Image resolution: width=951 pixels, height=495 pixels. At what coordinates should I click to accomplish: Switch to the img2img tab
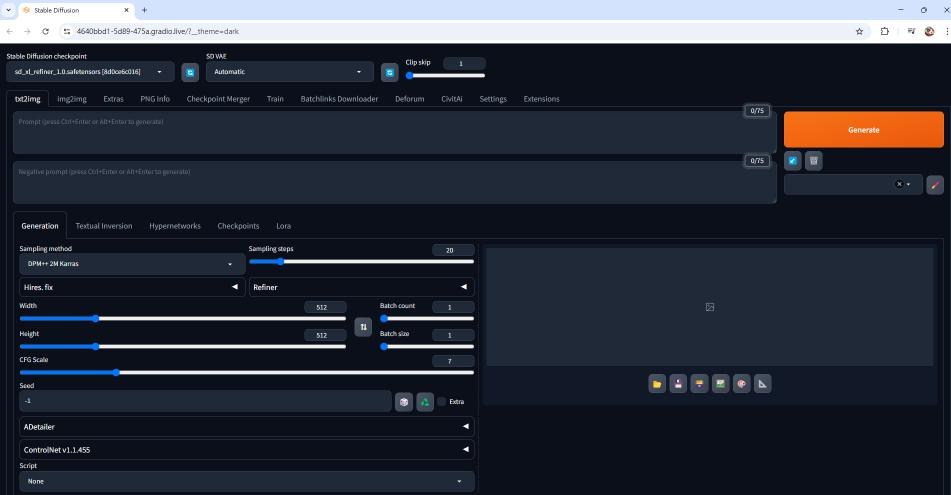click(71, 99)
